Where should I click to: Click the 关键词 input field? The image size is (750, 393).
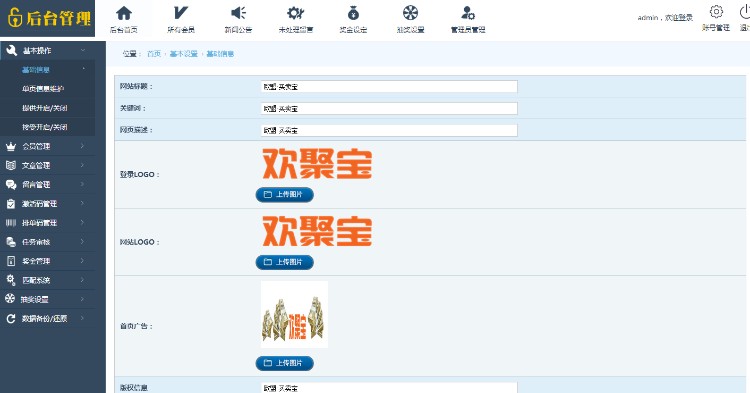tap(389, 109)
